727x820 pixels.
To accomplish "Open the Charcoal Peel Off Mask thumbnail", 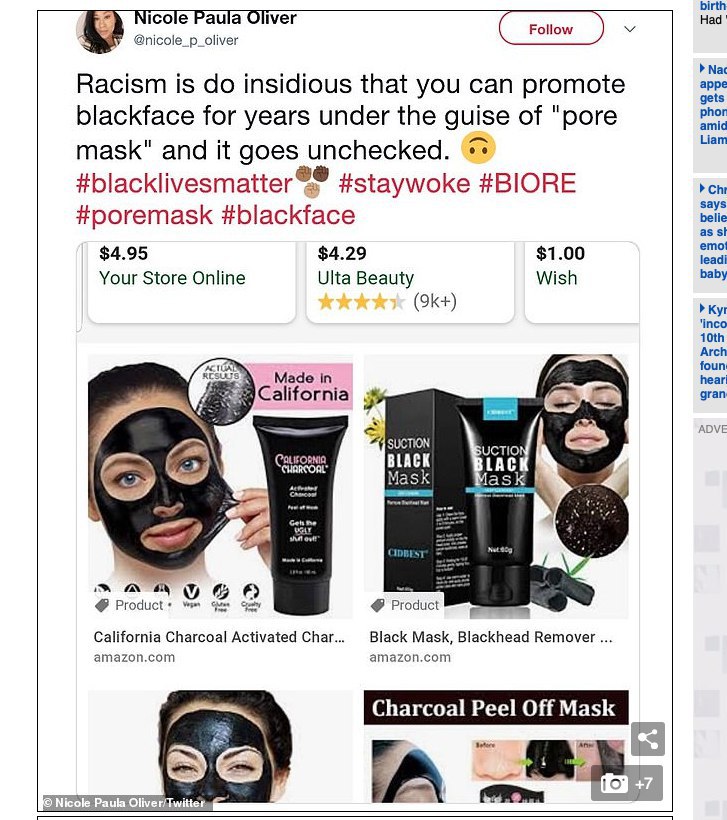I will pyautogui.click(x=496, y=746).
